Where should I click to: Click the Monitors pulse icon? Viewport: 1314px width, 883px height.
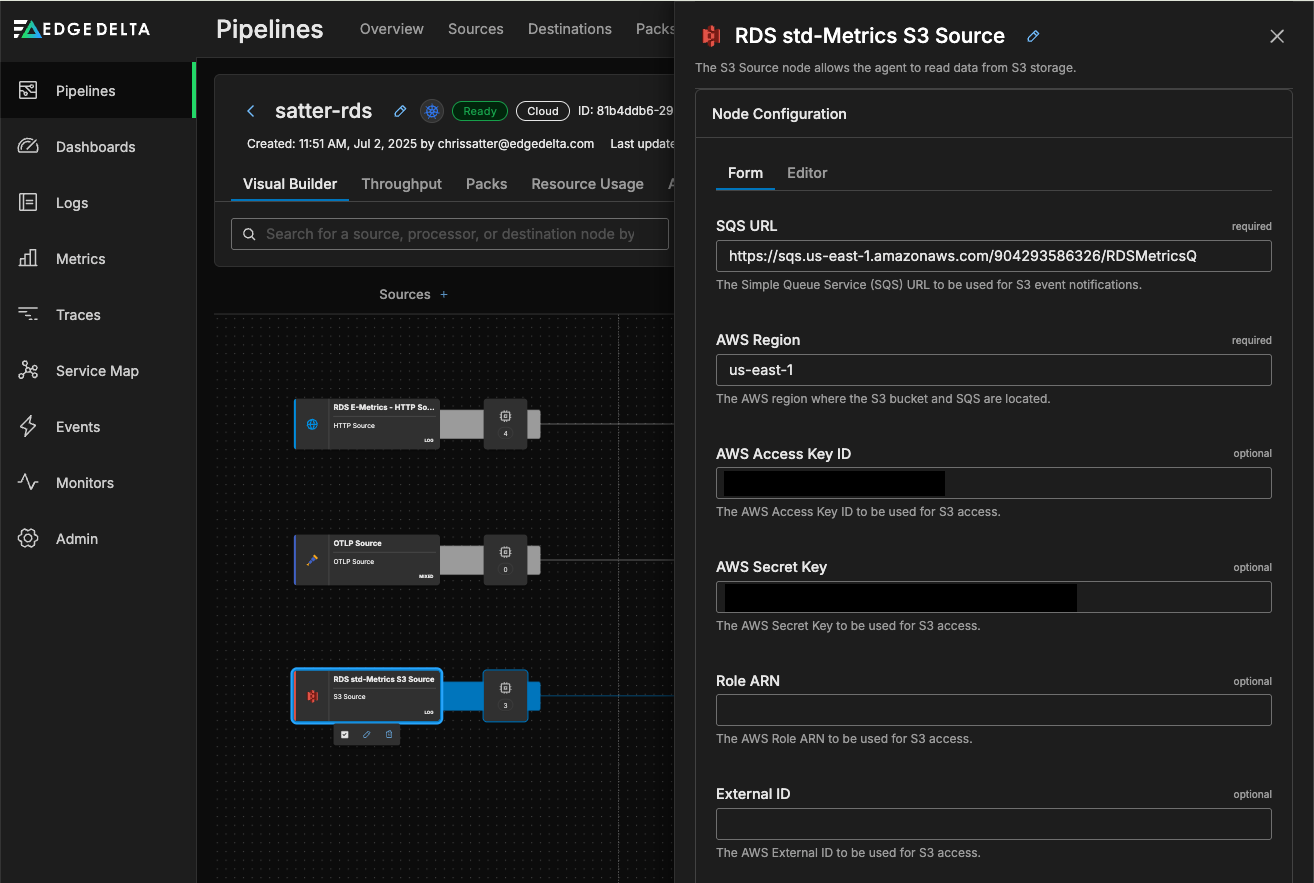pyautogui.click(x=28, y=483)
